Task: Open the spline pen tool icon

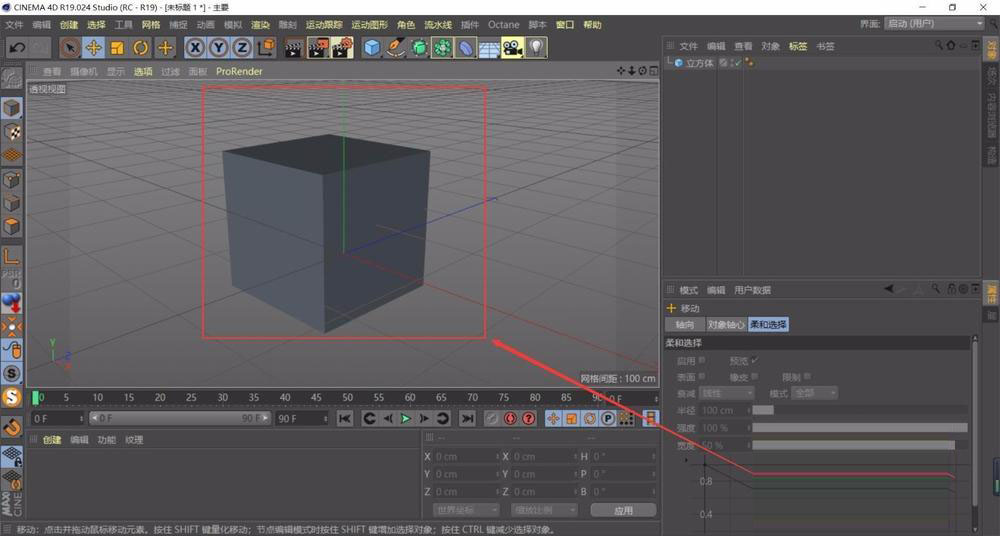Action: [396, 47]
